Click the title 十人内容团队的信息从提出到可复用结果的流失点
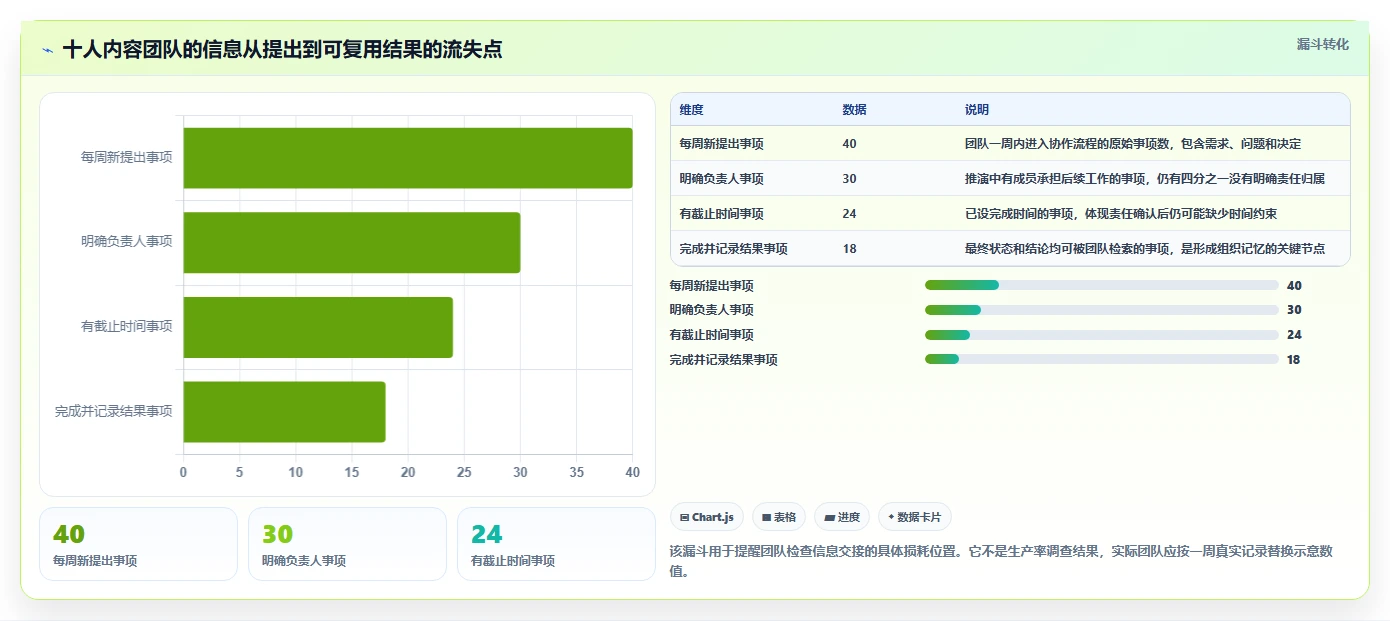 tap(282, 49)
